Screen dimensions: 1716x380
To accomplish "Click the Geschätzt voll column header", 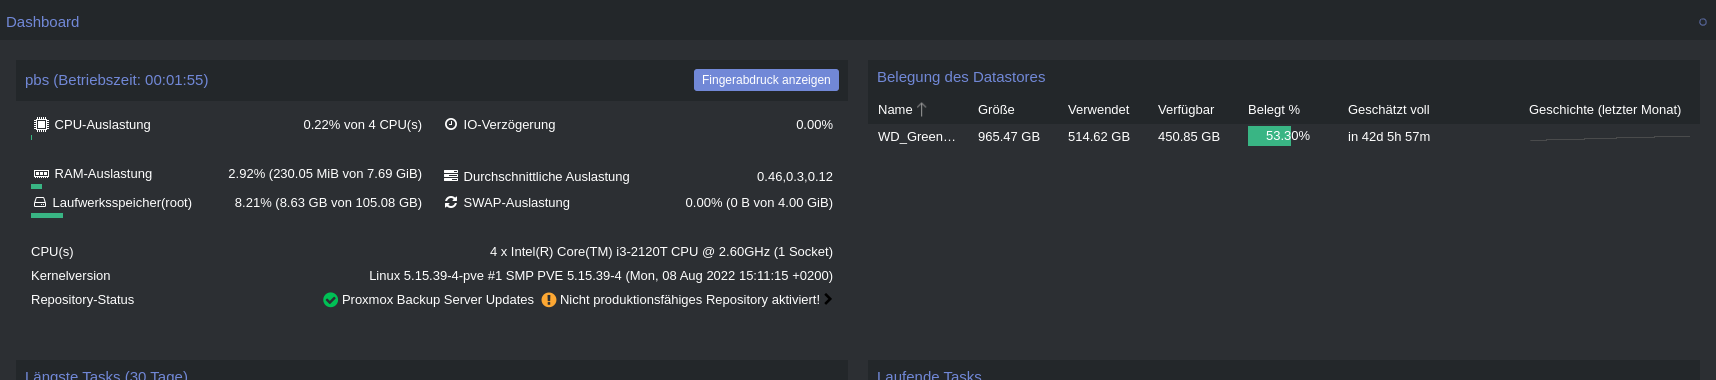I will [x=1389, y=110].
